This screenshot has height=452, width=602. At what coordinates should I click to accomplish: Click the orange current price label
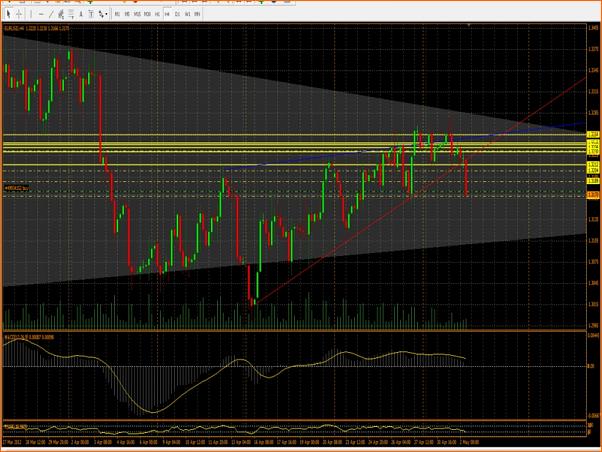[x=594, y=195]
